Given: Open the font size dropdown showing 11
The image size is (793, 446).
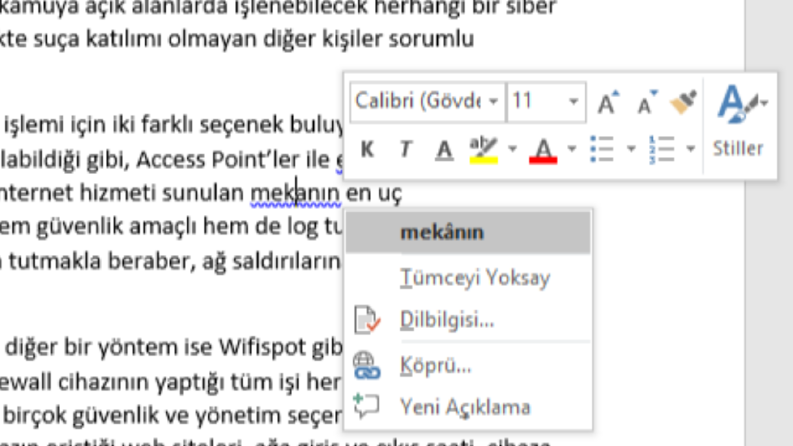Looking at the screenshot, I should (573, 102).
